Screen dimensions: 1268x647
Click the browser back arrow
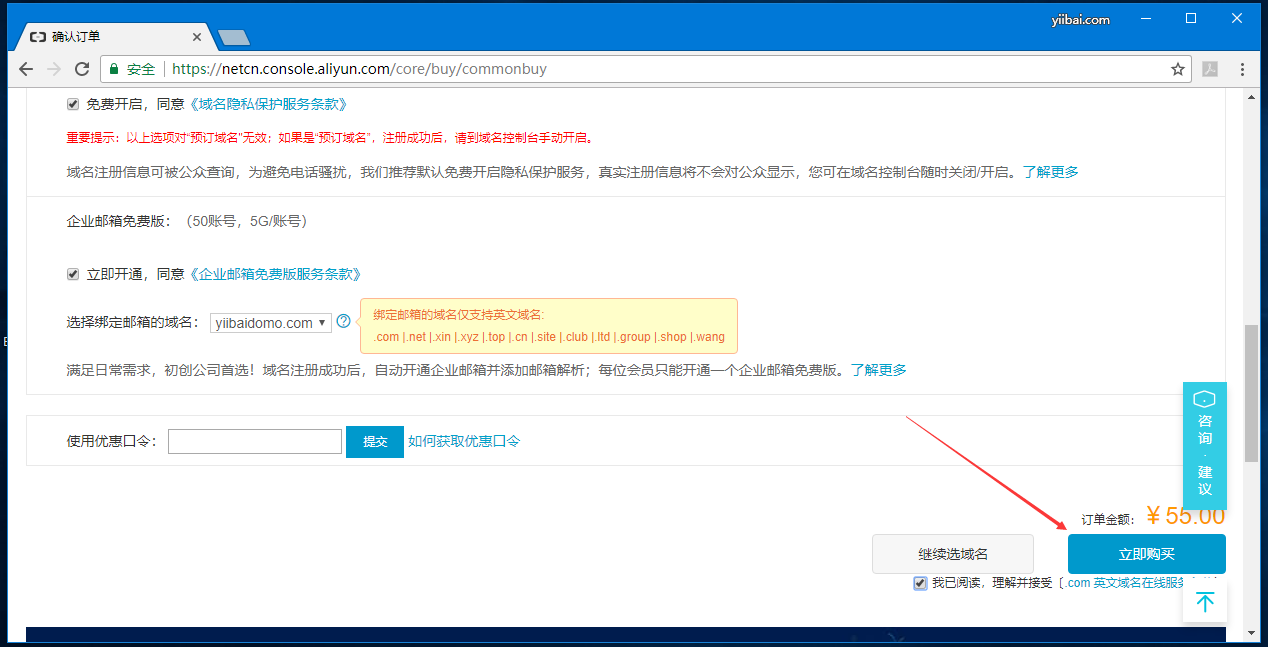coord(26,69)
